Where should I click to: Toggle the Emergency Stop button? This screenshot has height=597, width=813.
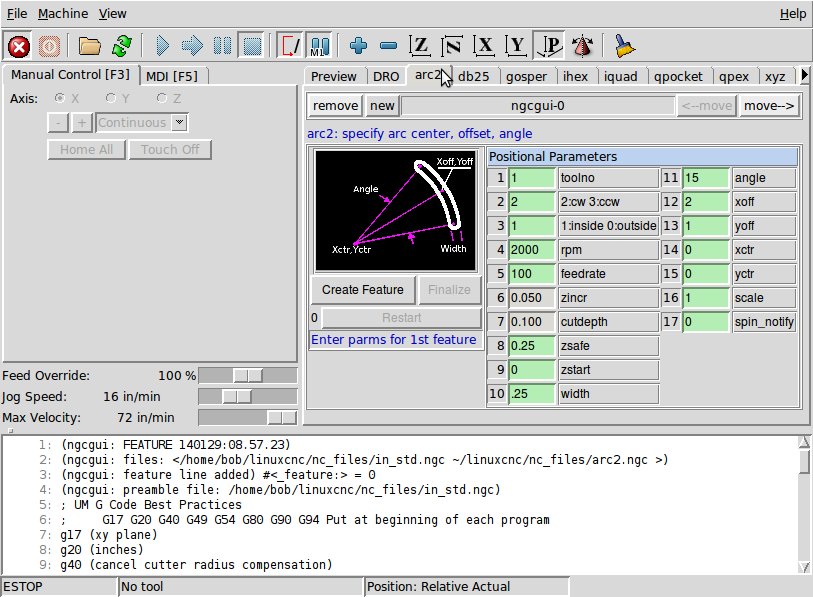(x=19, y=47)
